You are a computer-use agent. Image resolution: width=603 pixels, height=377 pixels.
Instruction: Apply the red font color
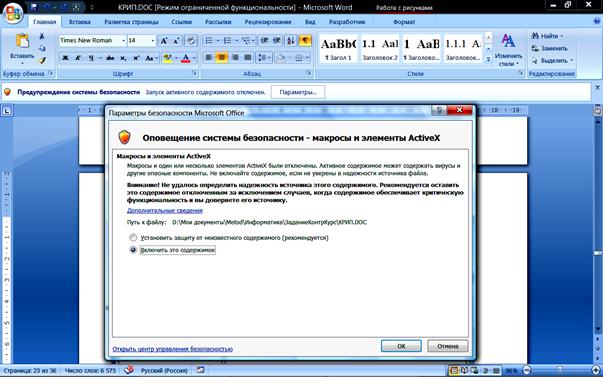pos(186,58)
